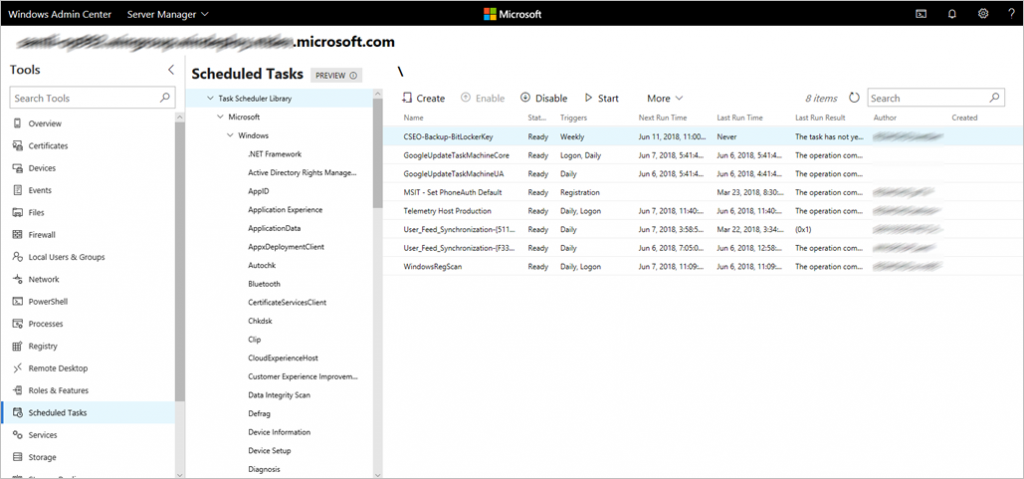
Task: Select the Defrag folder
Action: pyautogui.click(x=259, y=414)
